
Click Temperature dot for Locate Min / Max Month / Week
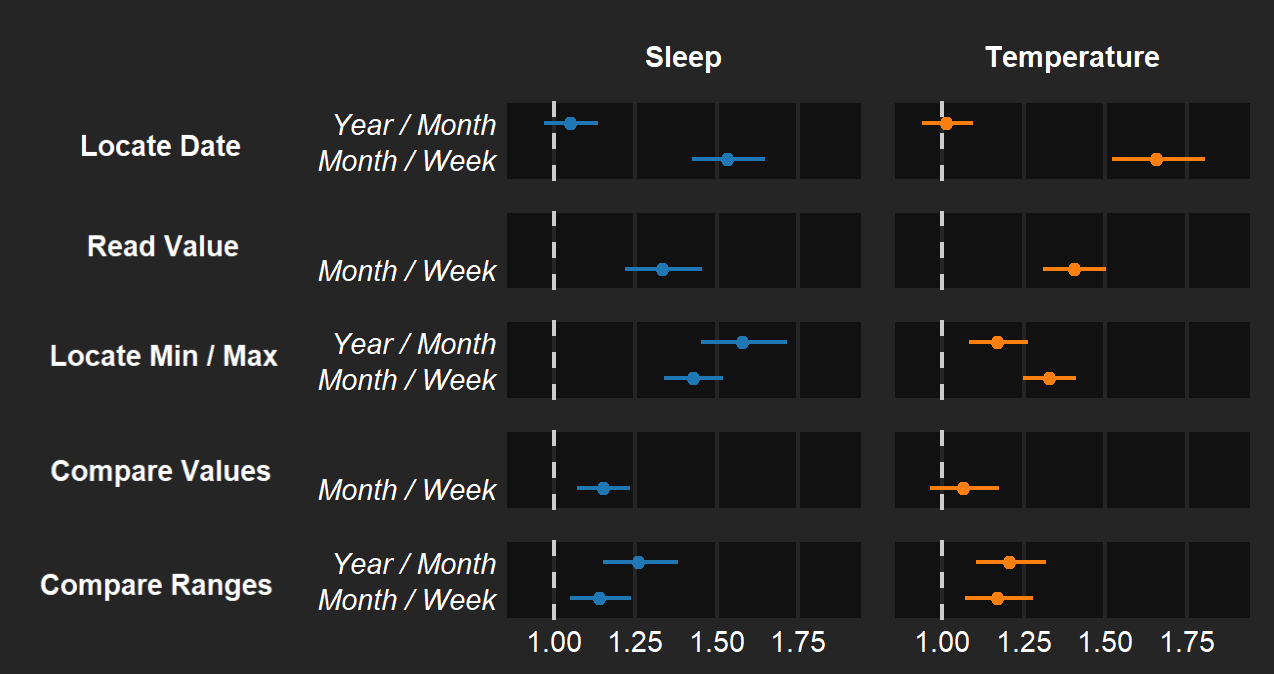(1049, 378)
